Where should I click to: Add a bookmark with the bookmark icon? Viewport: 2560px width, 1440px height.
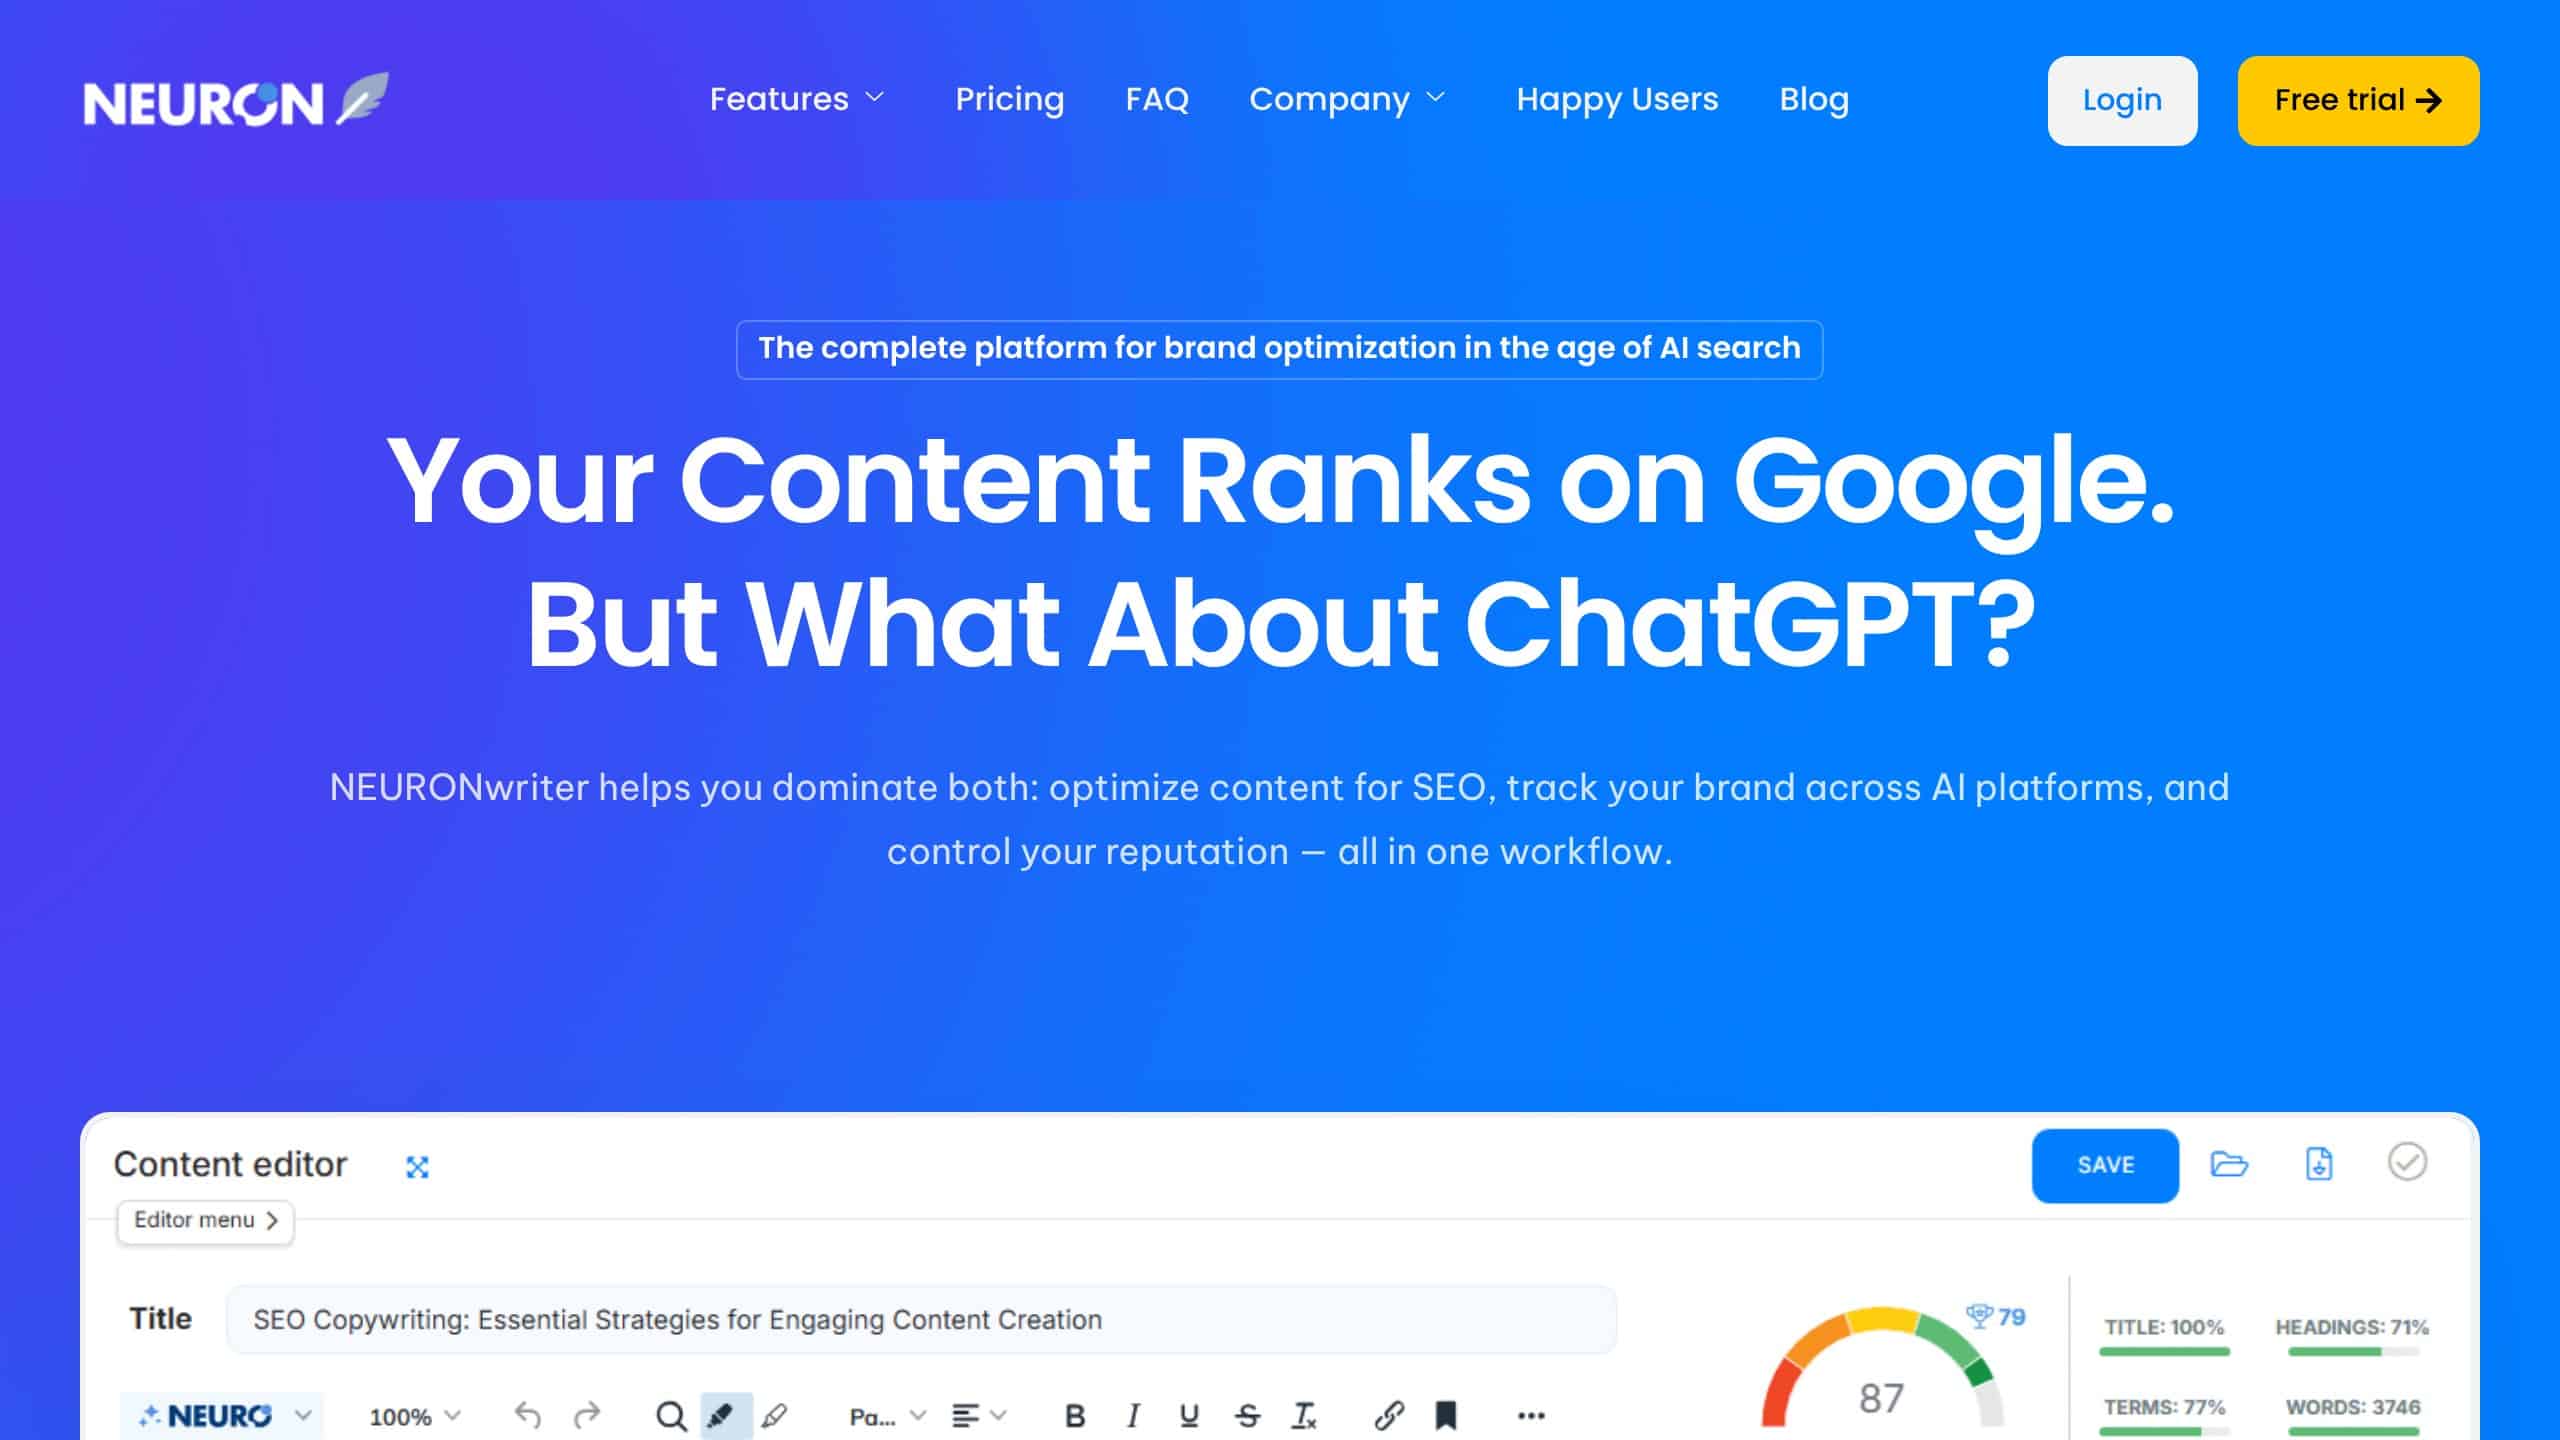[1444, 1414]
